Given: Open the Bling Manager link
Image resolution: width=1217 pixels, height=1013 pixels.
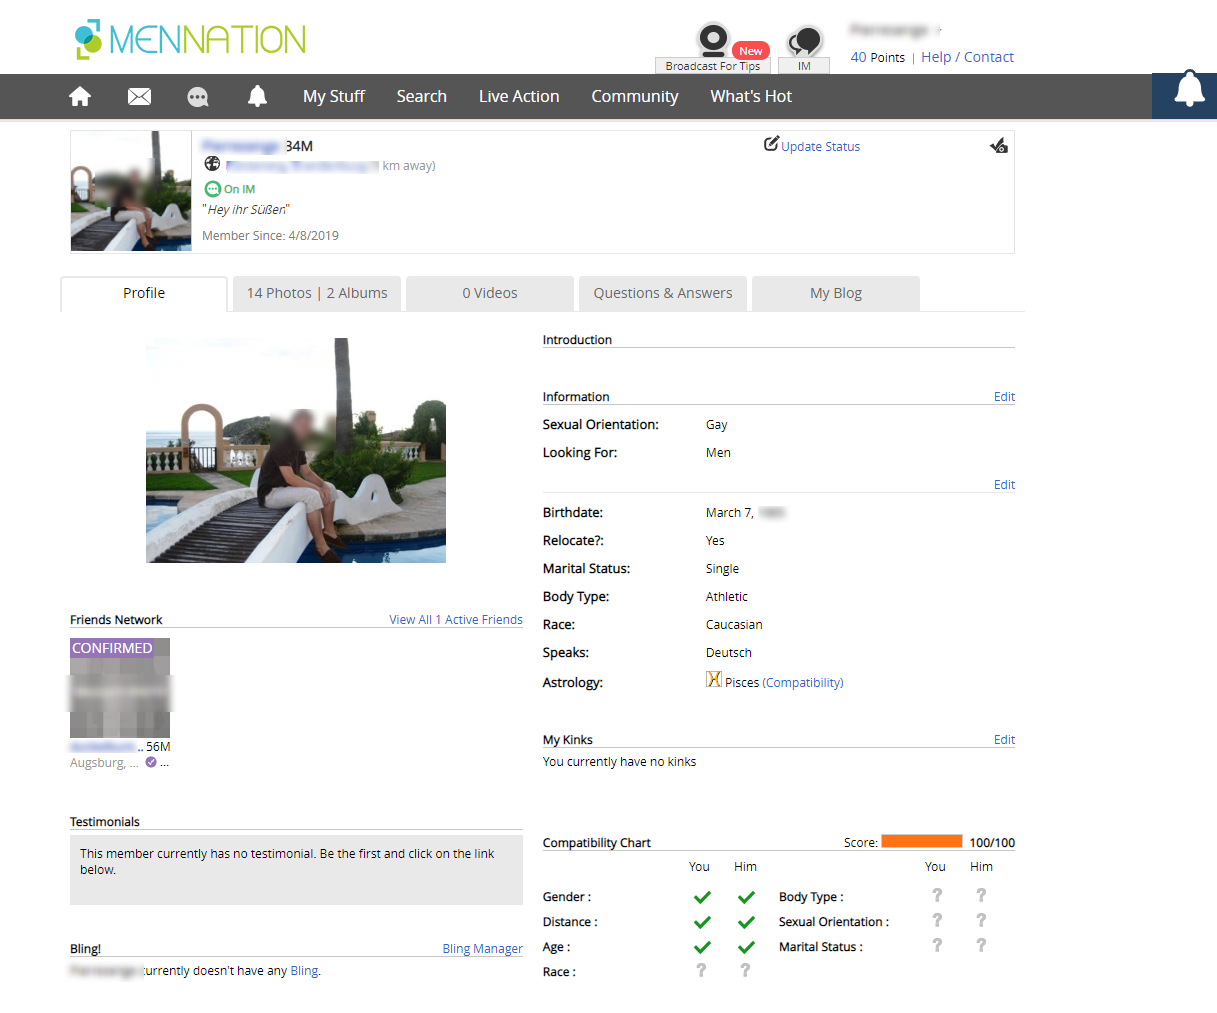Looking at the screenshot, I should [x=483, y=948].
